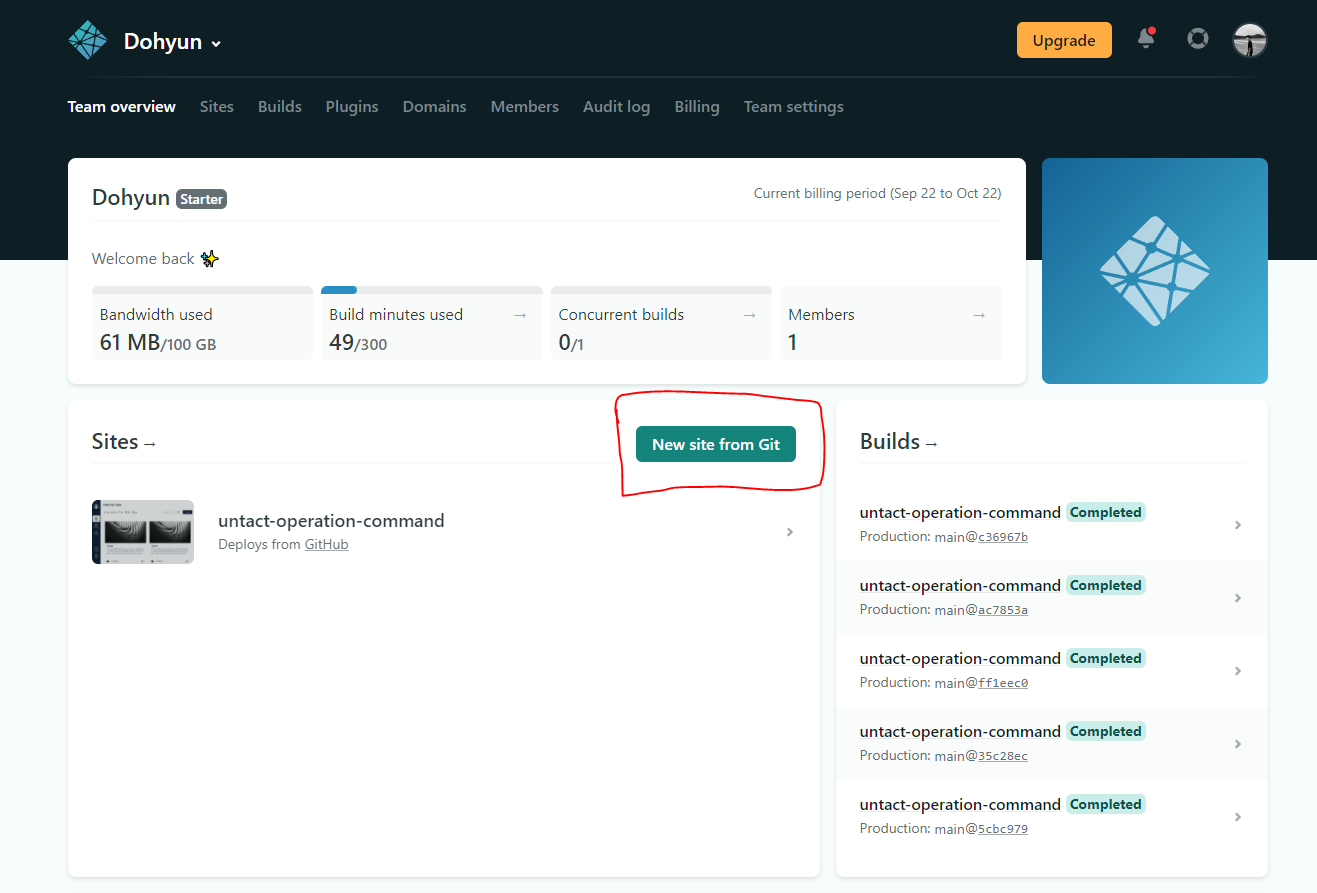Open chevron for build main@ff1eec0
1317x893 pixels.
(1238, 671)
